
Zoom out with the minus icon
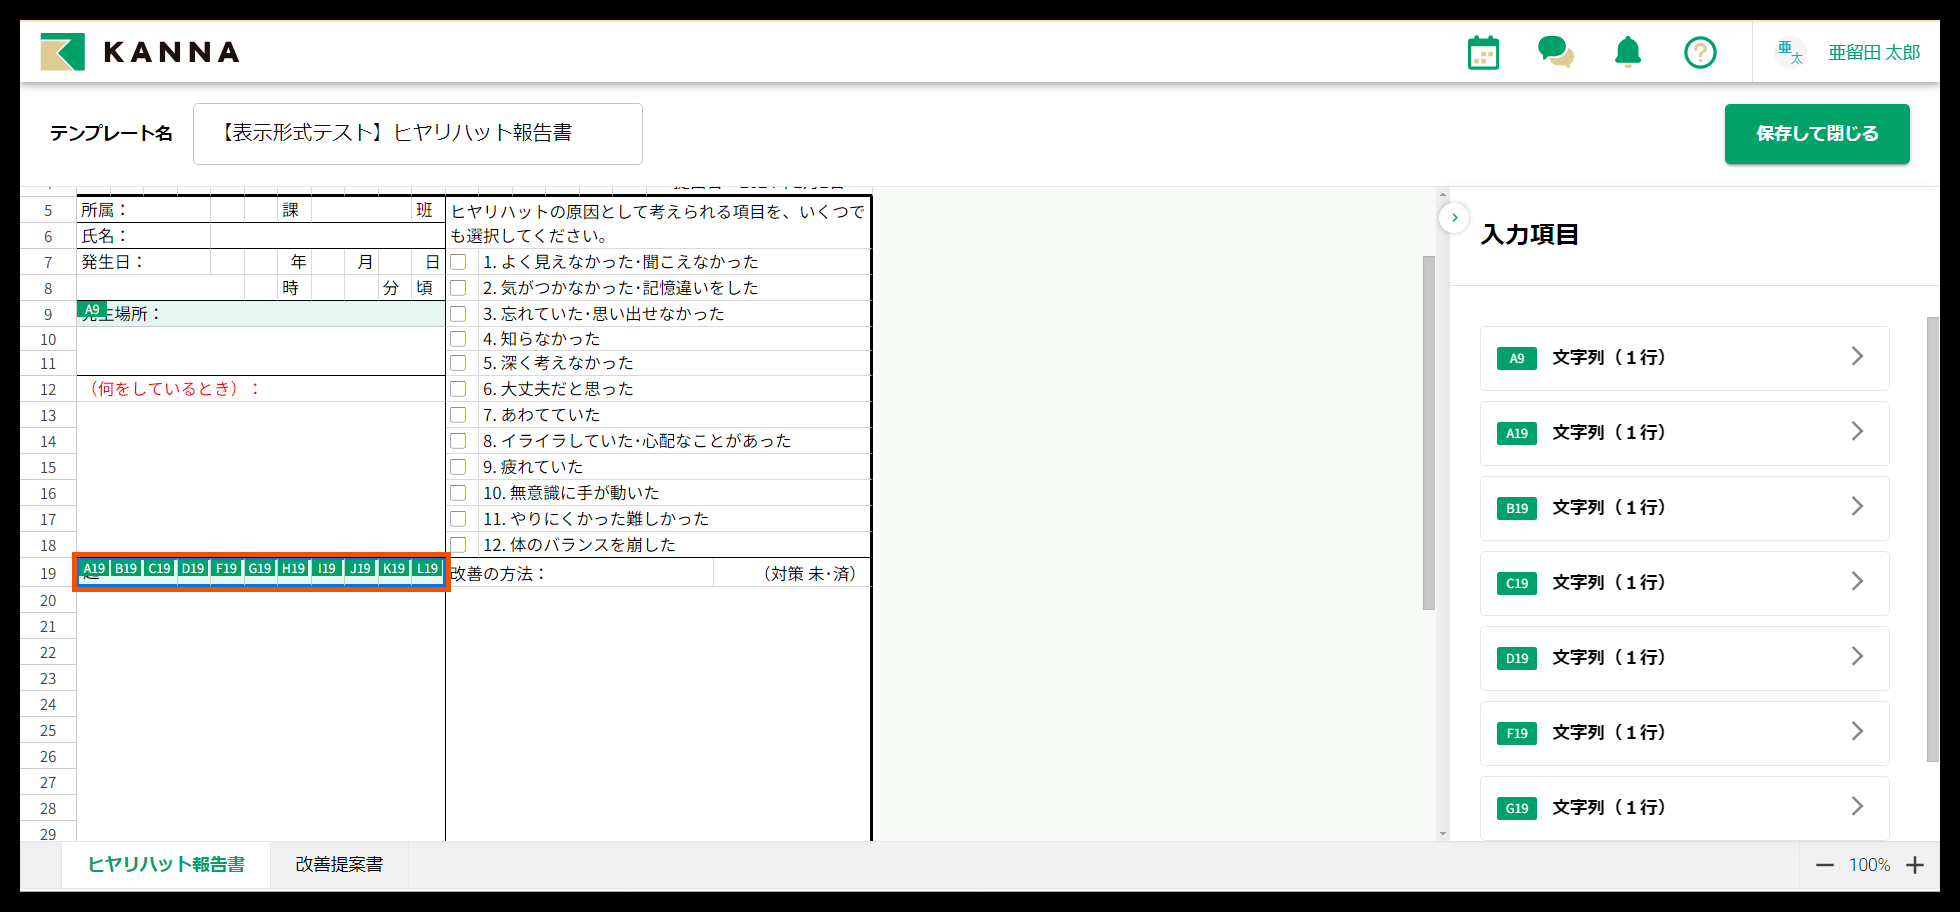coord(1824,865)
